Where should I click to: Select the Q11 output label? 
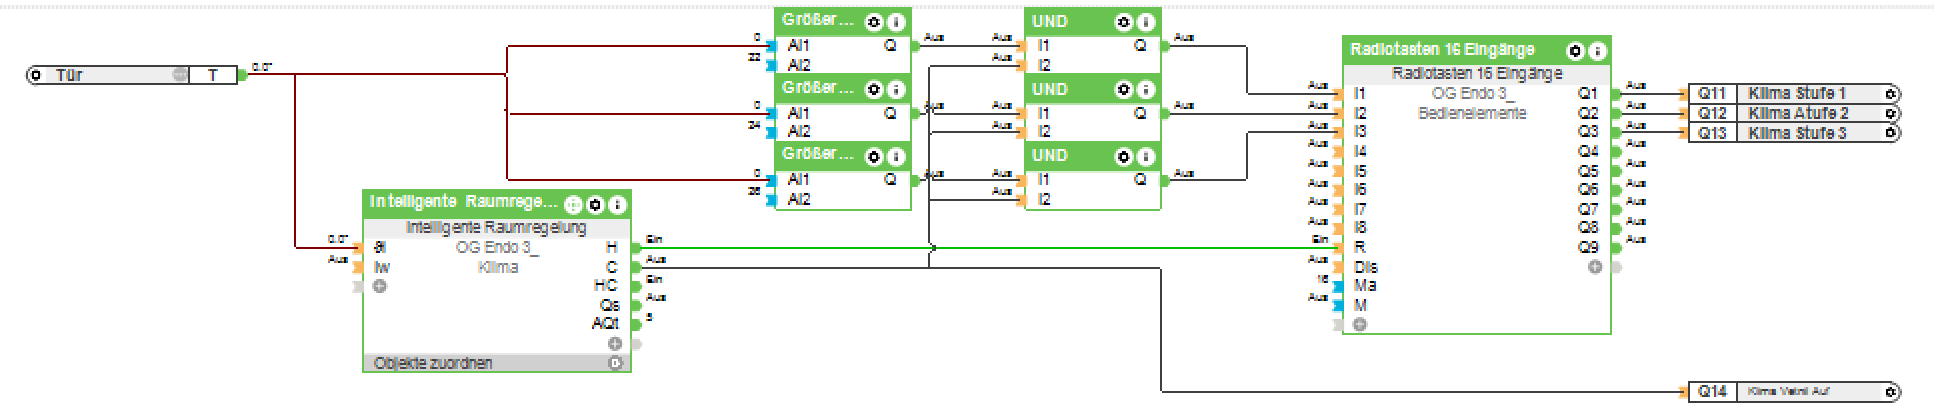coord(1712,94)
